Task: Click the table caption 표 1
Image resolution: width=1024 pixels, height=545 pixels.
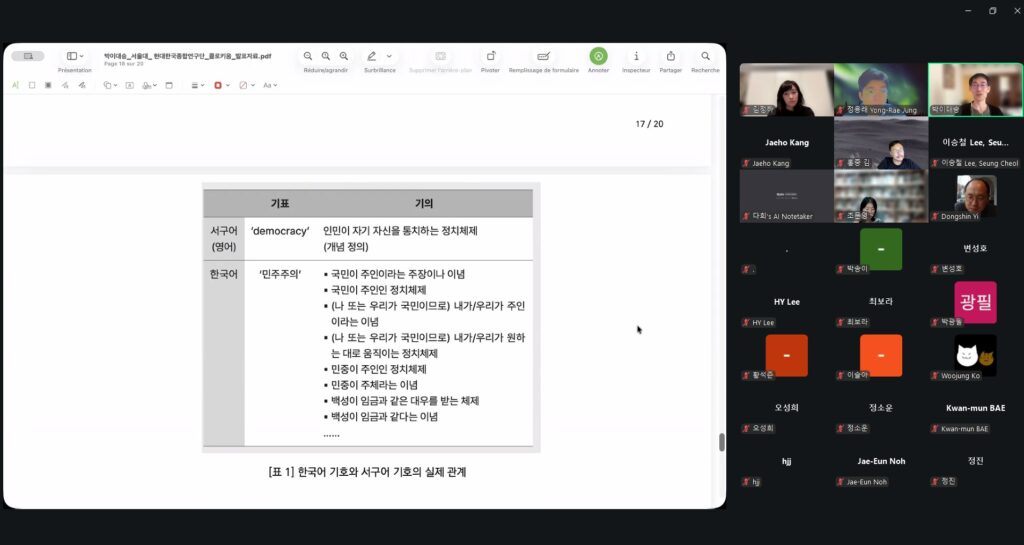Action: 367,472
